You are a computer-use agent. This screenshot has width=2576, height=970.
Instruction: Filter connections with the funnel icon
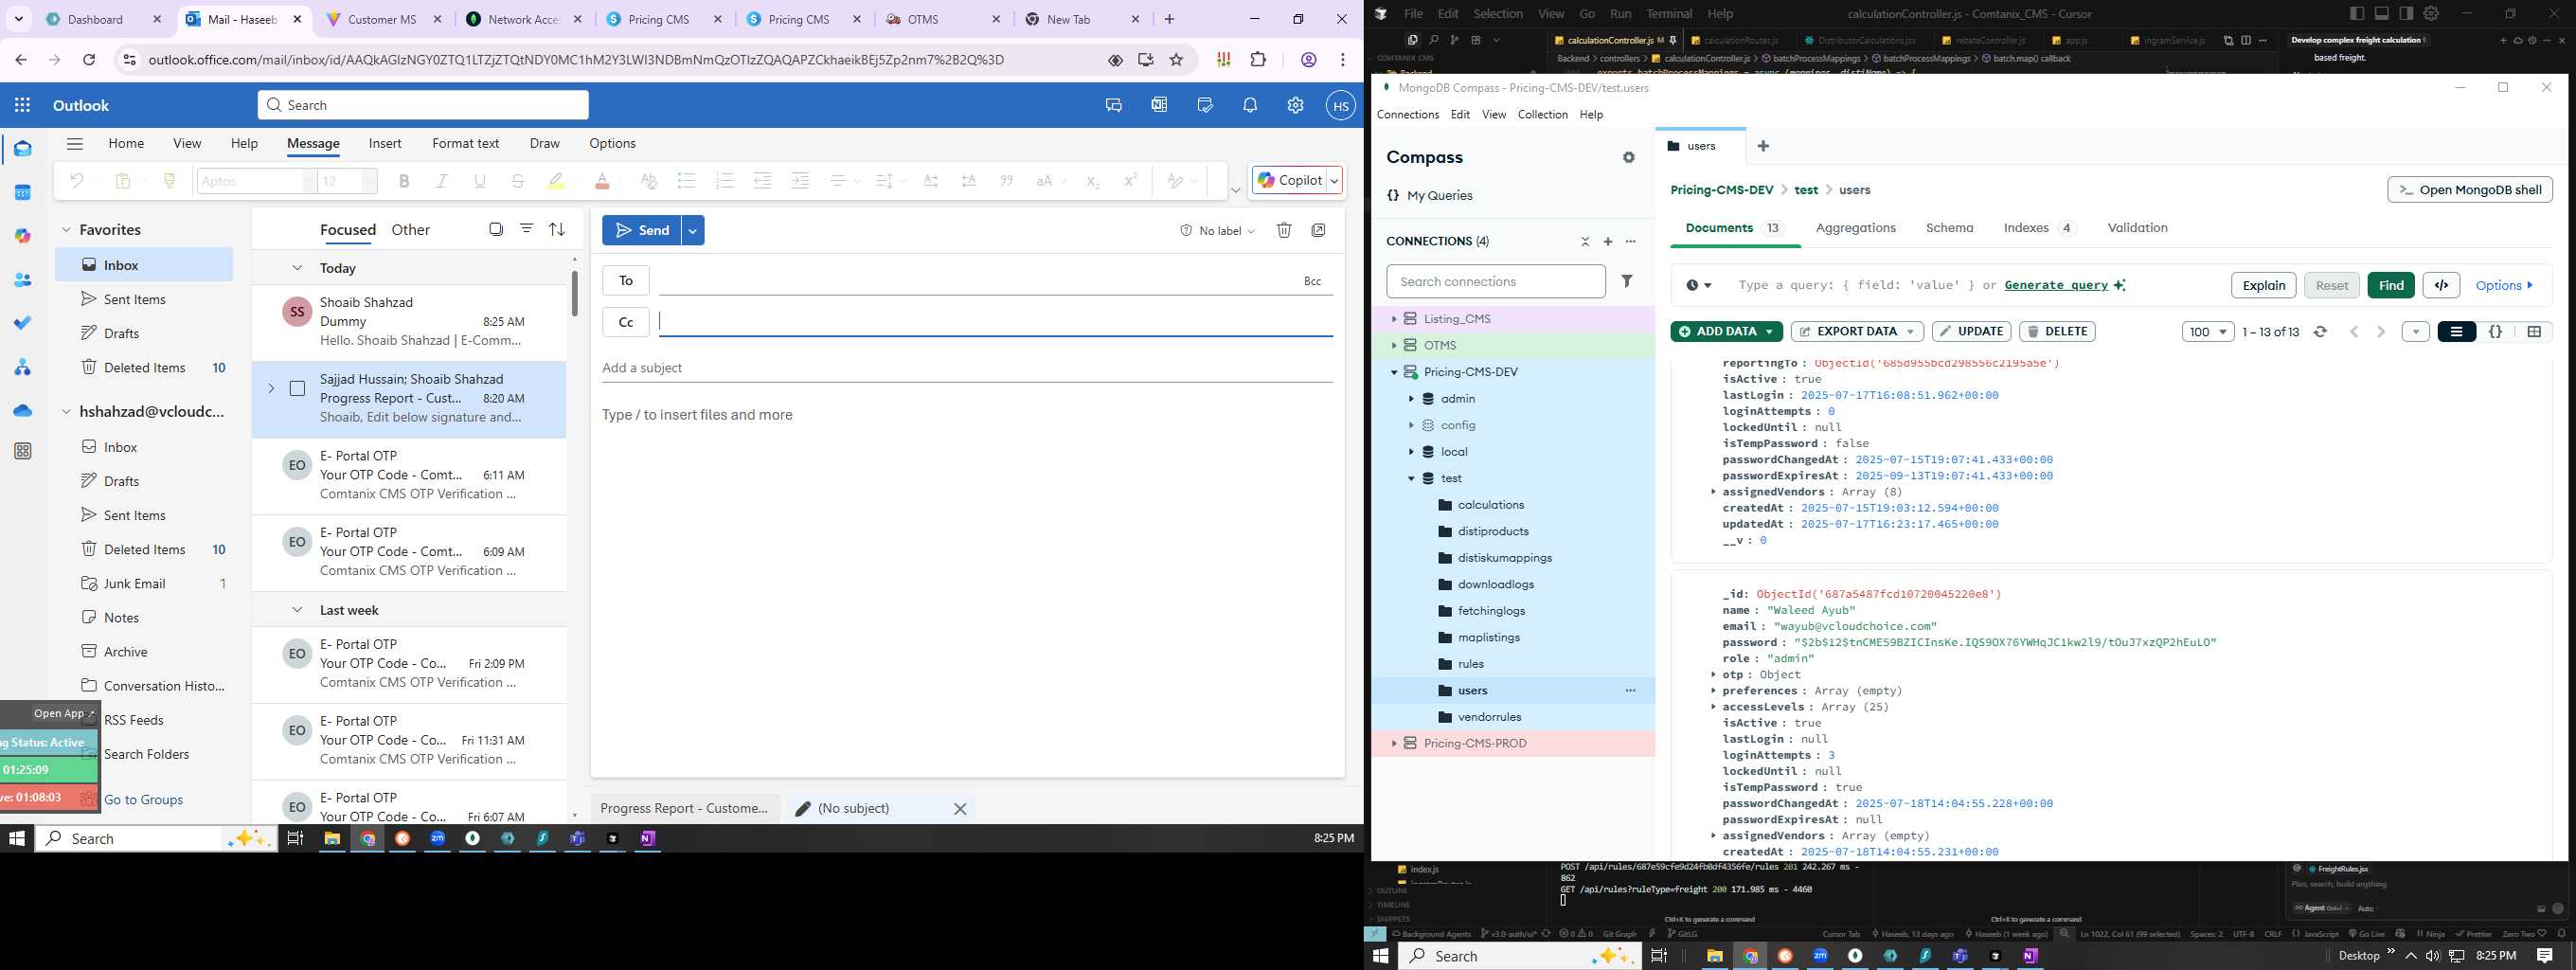click(x=1627, y=281)
